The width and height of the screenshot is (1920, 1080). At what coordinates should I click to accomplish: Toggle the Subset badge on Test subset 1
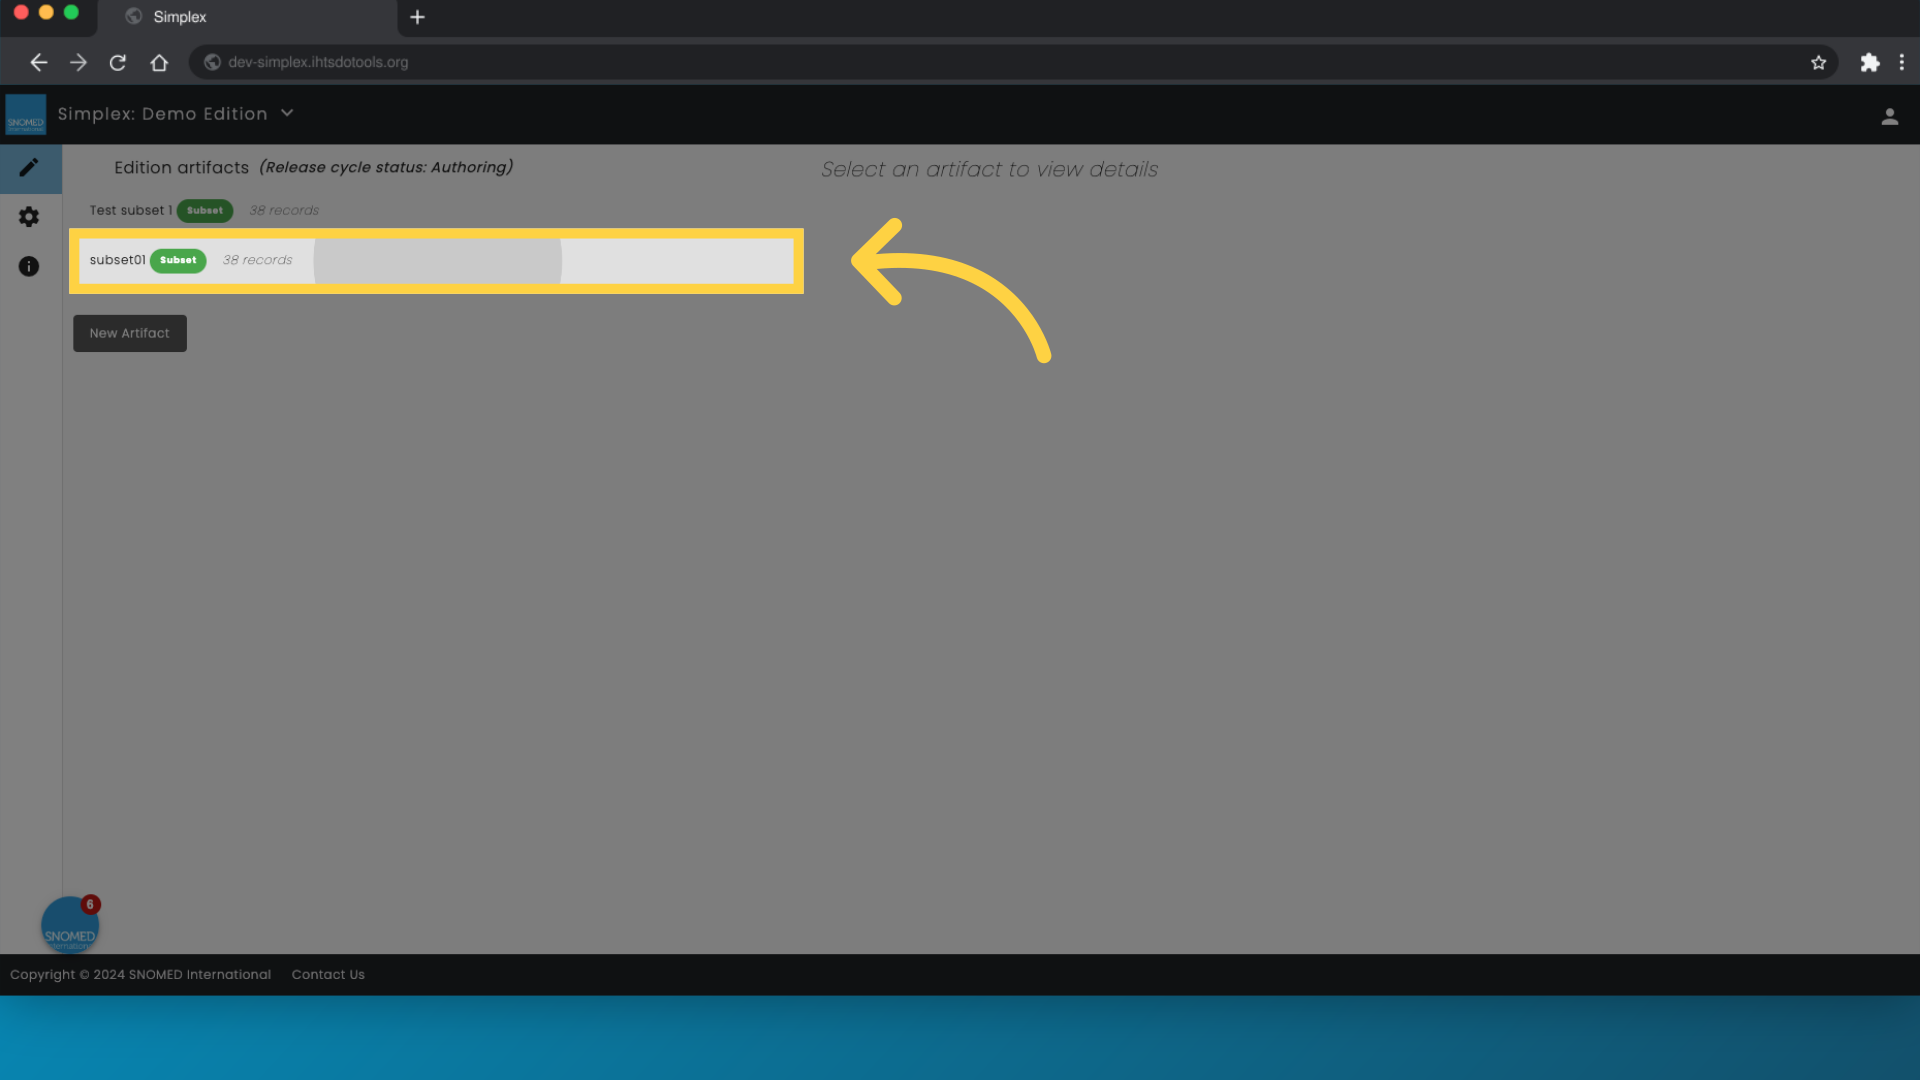click(204, 210)
